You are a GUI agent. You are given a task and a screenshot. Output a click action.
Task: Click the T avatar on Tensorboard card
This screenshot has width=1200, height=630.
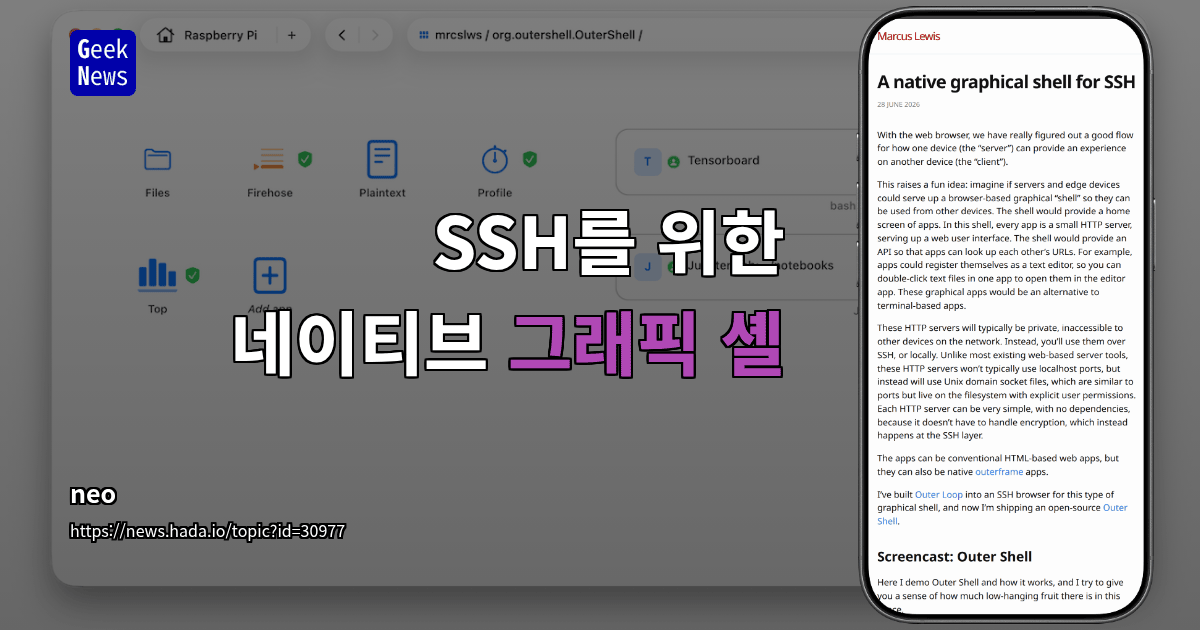[647, 161]
